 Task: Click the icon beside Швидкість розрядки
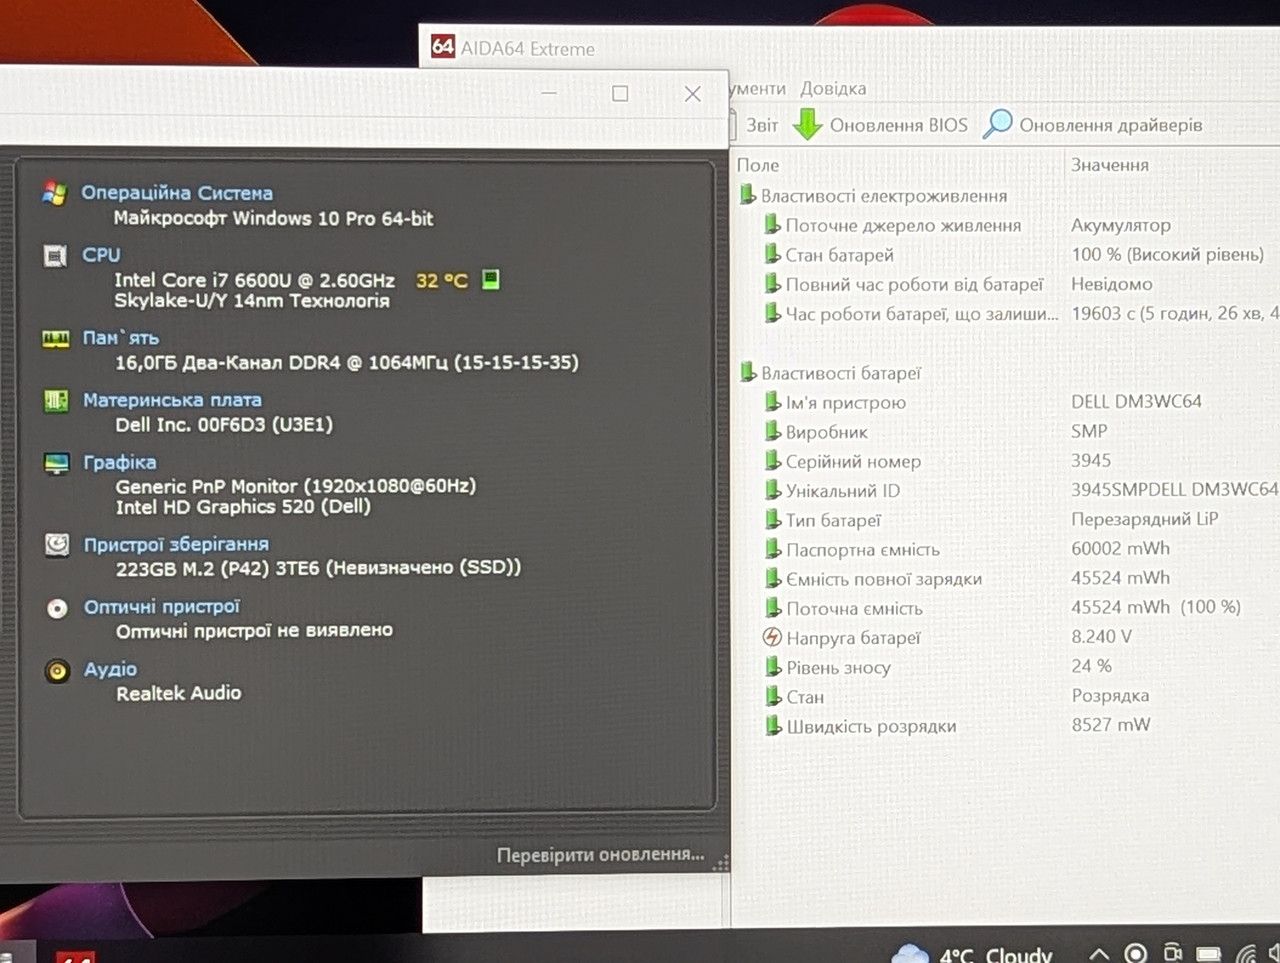(x=773, y=726)
